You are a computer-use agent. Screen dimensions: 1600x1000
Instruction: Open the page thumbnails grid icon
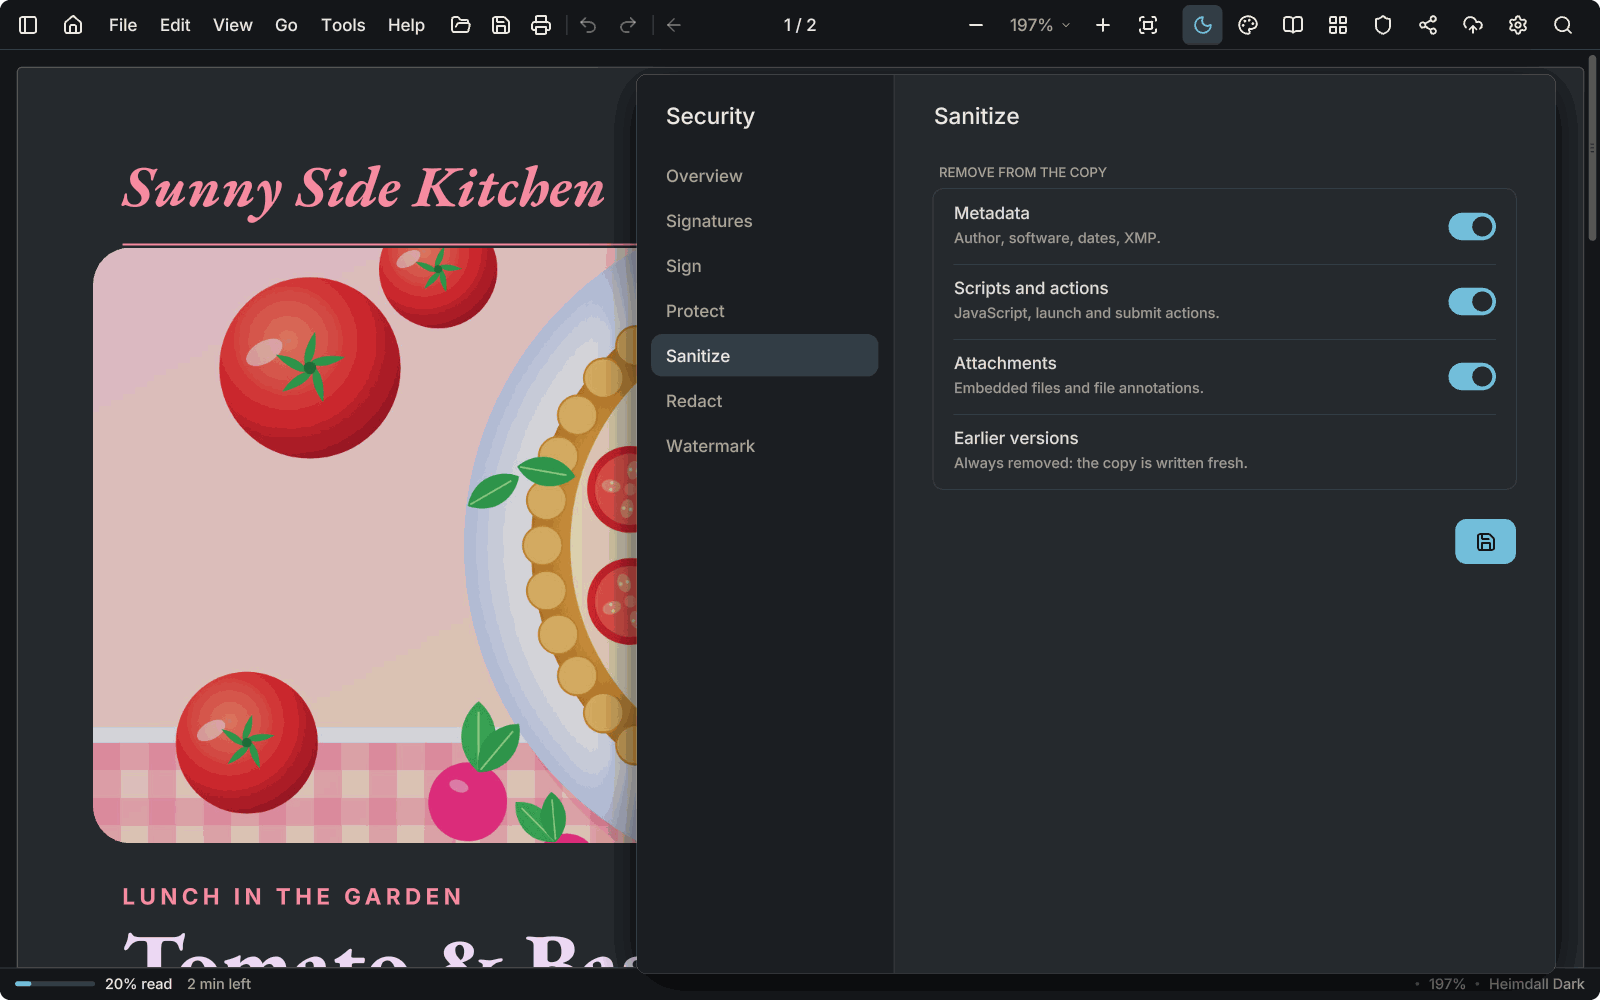pyautogui.click(x=1338, y=25)
